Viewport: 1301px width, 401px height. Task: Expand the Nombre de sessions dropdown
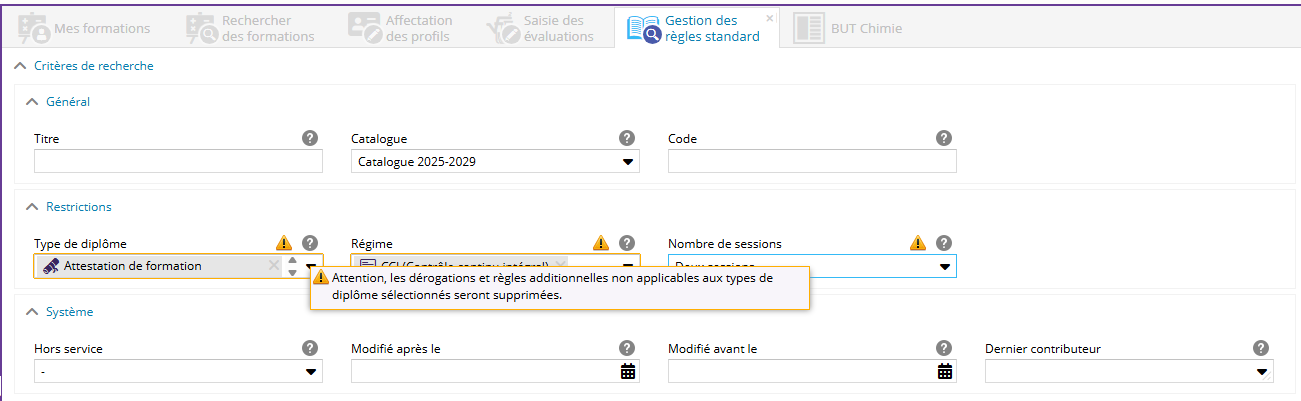[x=944, y=267]
